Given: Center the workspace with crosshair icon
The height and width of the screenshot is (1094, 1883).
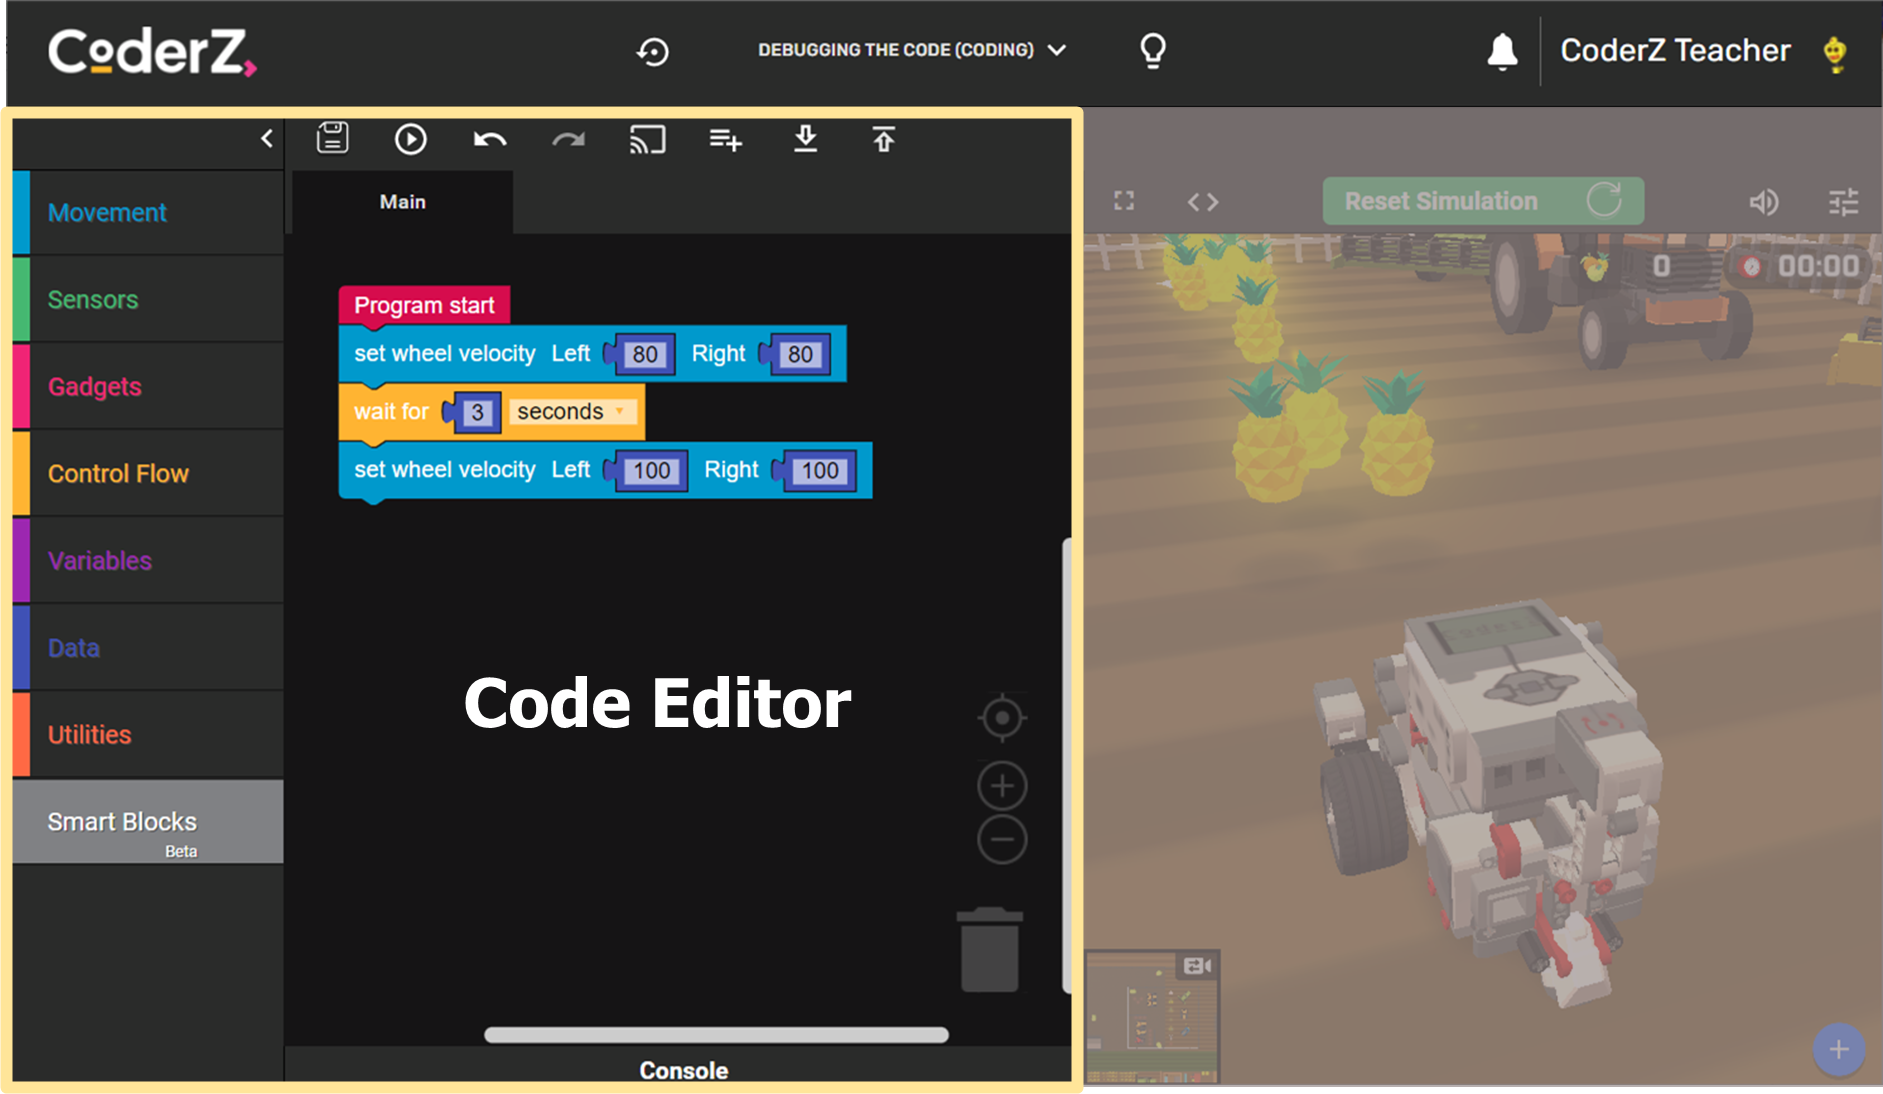Looking at the screenshot, I should [x=1002, y=717].
